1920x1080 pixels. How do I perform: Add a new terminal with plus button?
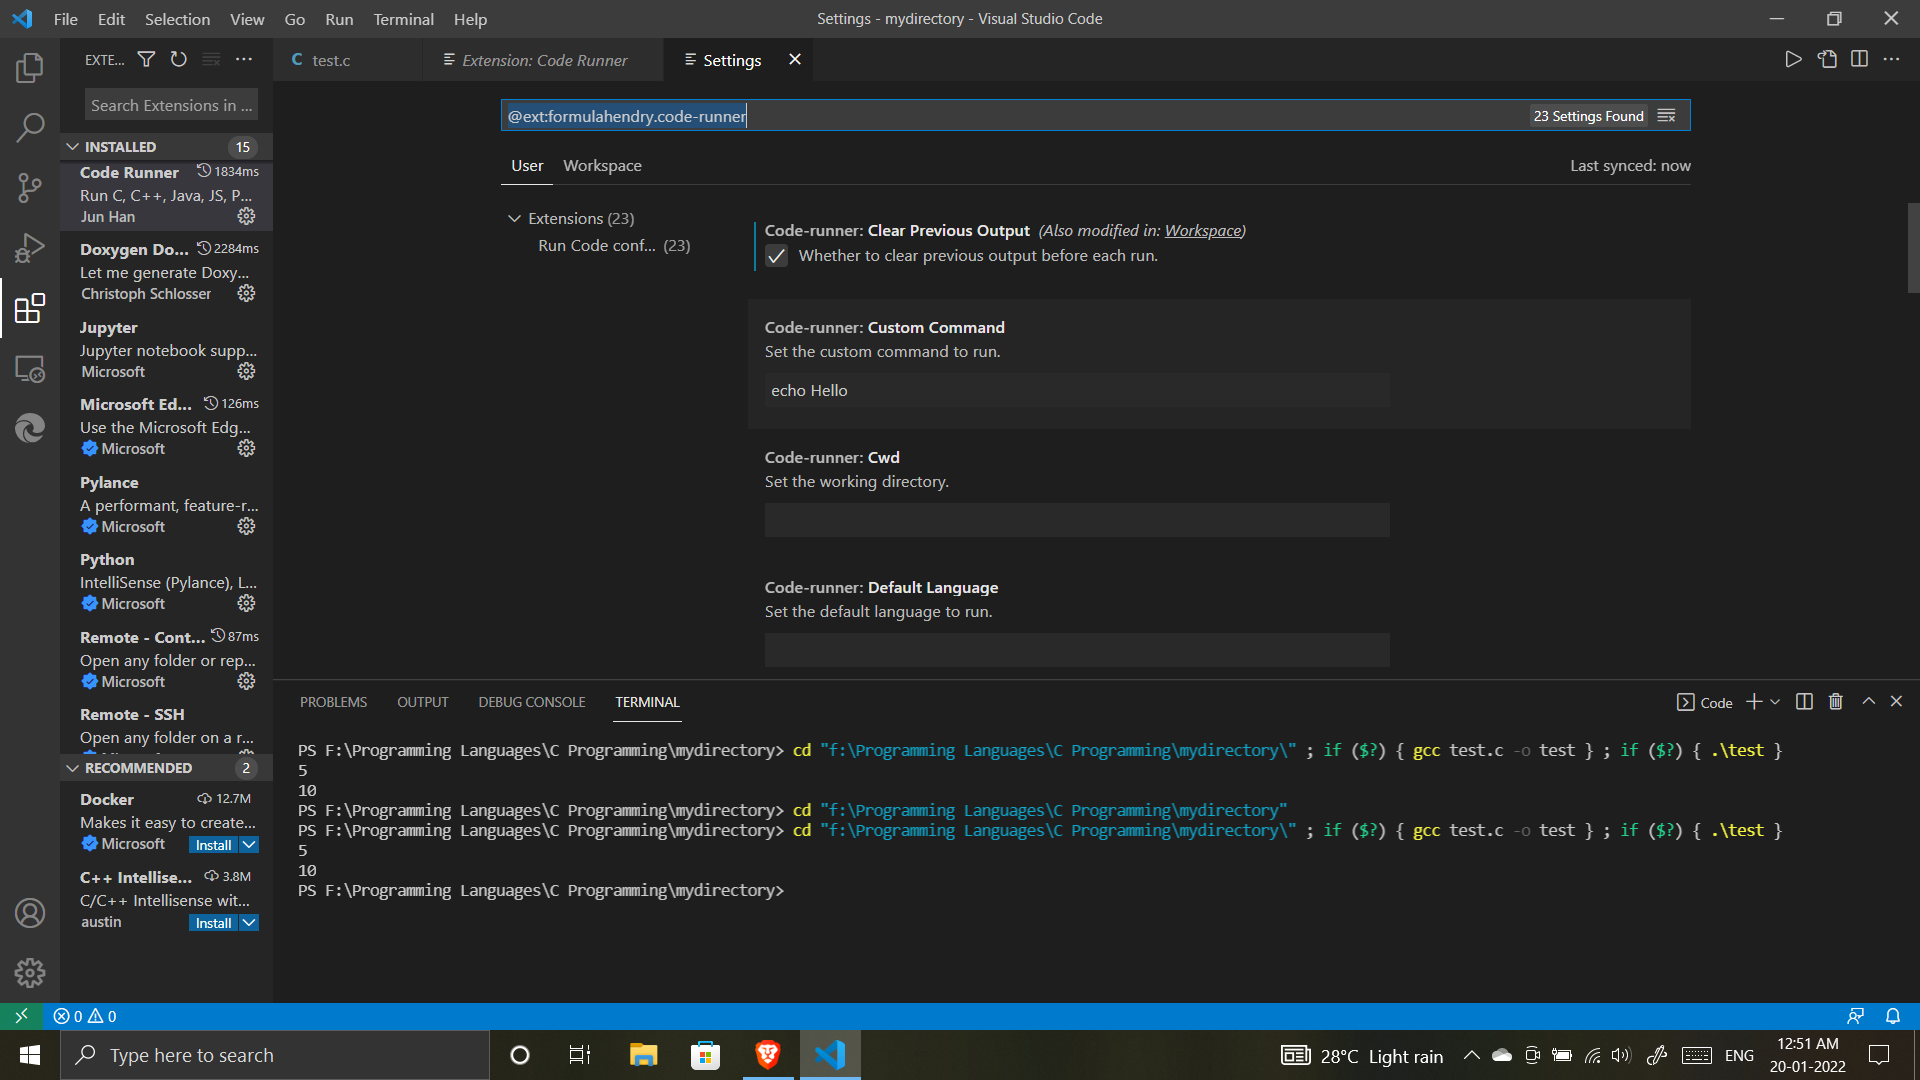click(x=1754, y=702)
